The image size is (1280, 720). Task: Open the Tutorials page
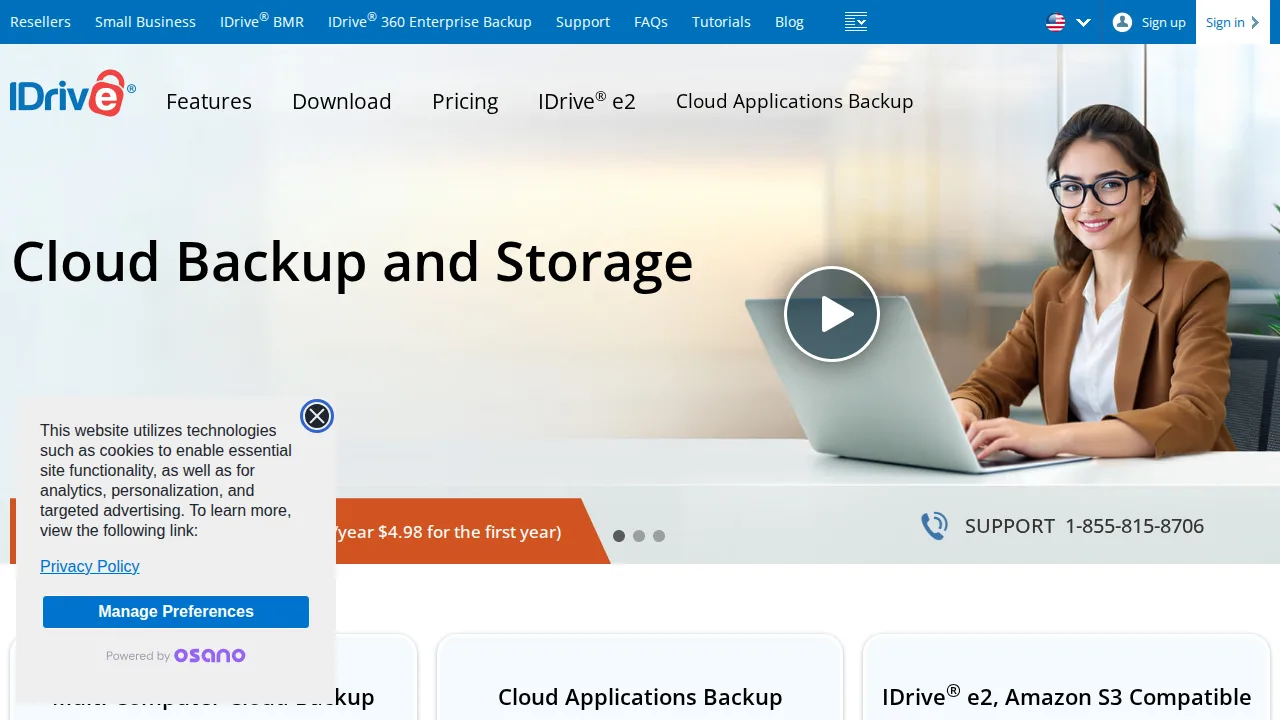click(721, 22)
